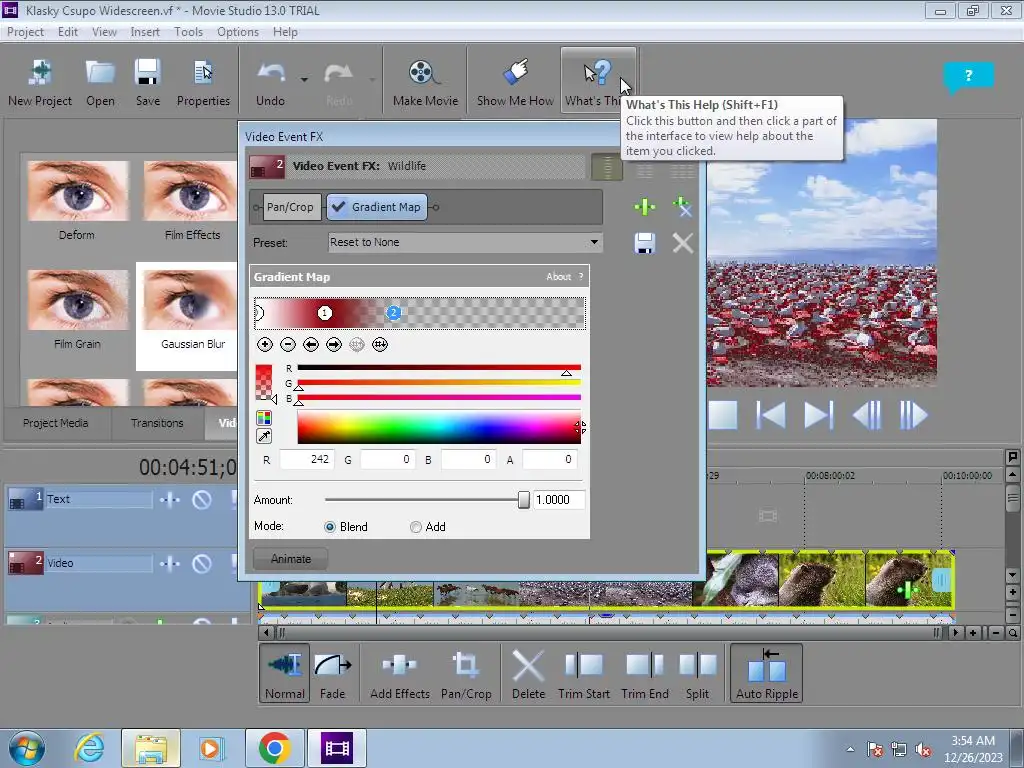Stop playback in the preview
This screenshot has height=768, width=1024.
723,415
